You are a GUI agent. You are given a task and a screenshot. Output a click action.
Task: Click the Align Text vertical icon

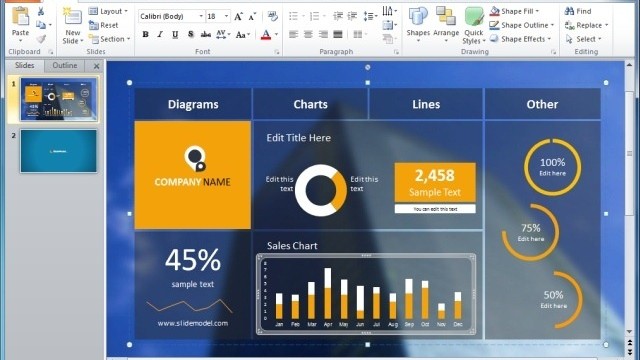click(x=389, y=25)
